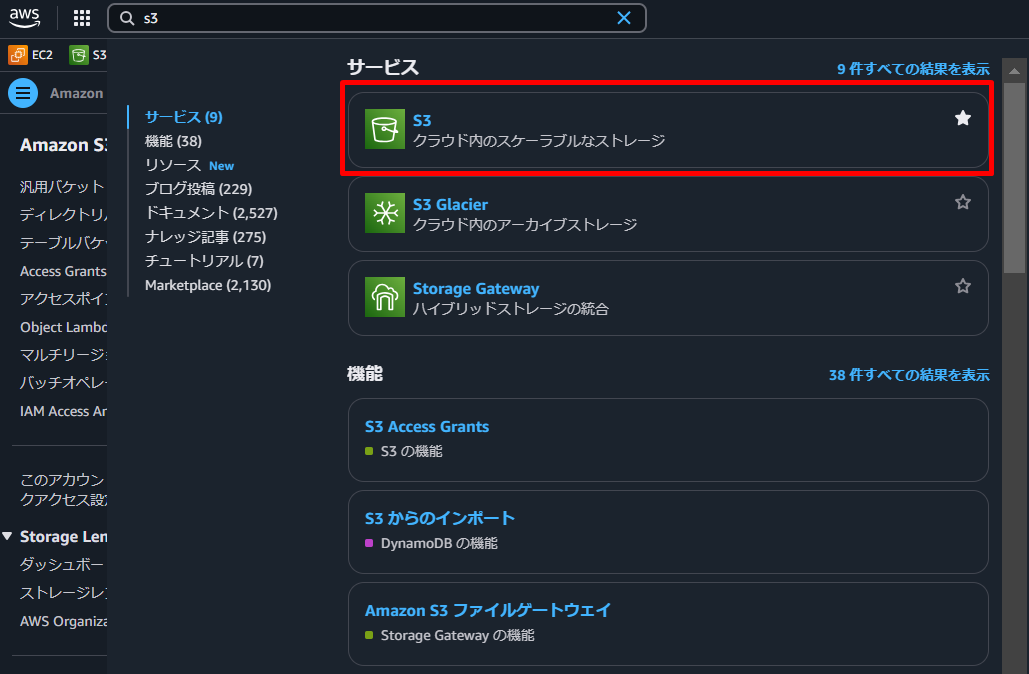The image size is (1029, 674).
Task: Open the Storage Gateway service link
Action: [x=476, y=289]
